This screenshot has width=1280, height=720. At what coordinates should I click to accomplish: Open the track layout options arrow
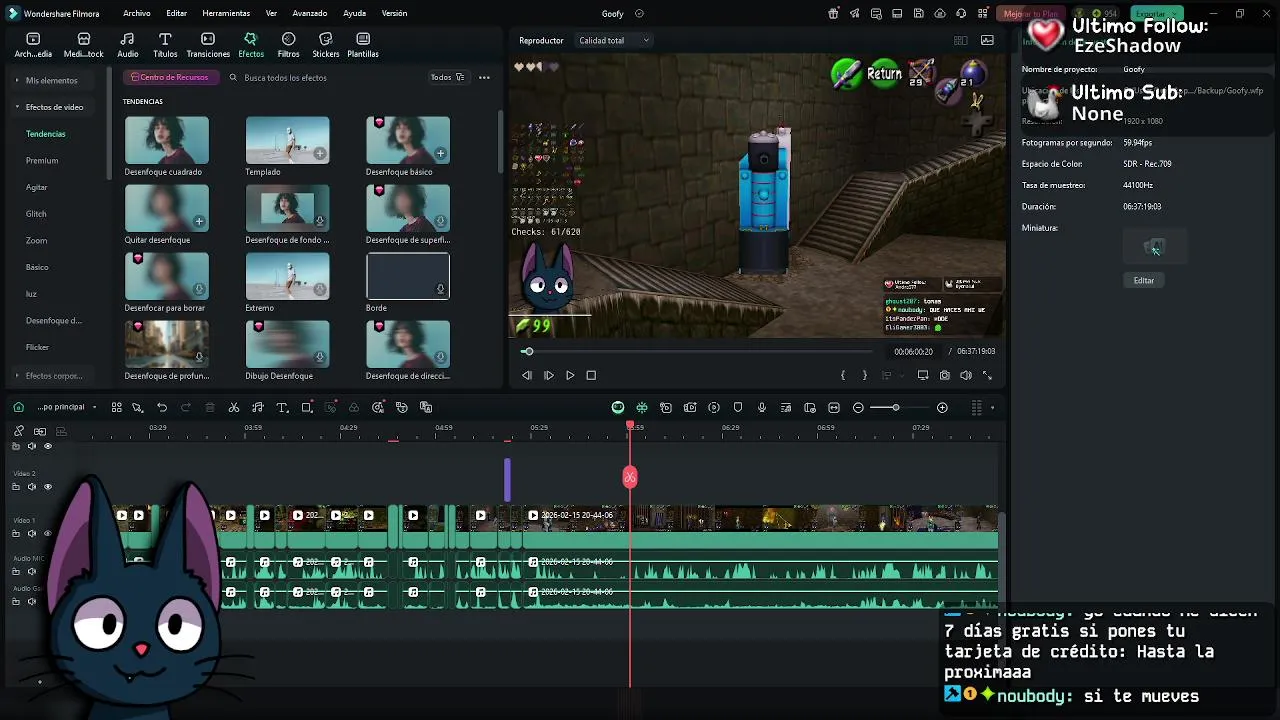992,407
